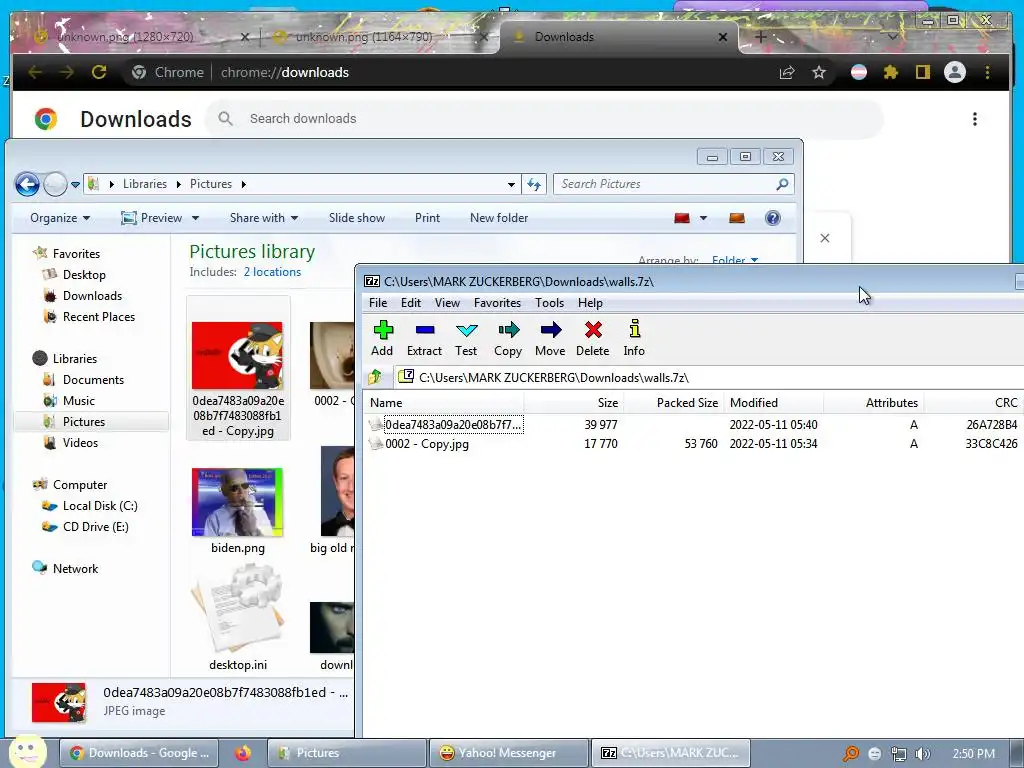Click the Search Pictures box
The image size is (1024, 768).
[x=673, y=184]
